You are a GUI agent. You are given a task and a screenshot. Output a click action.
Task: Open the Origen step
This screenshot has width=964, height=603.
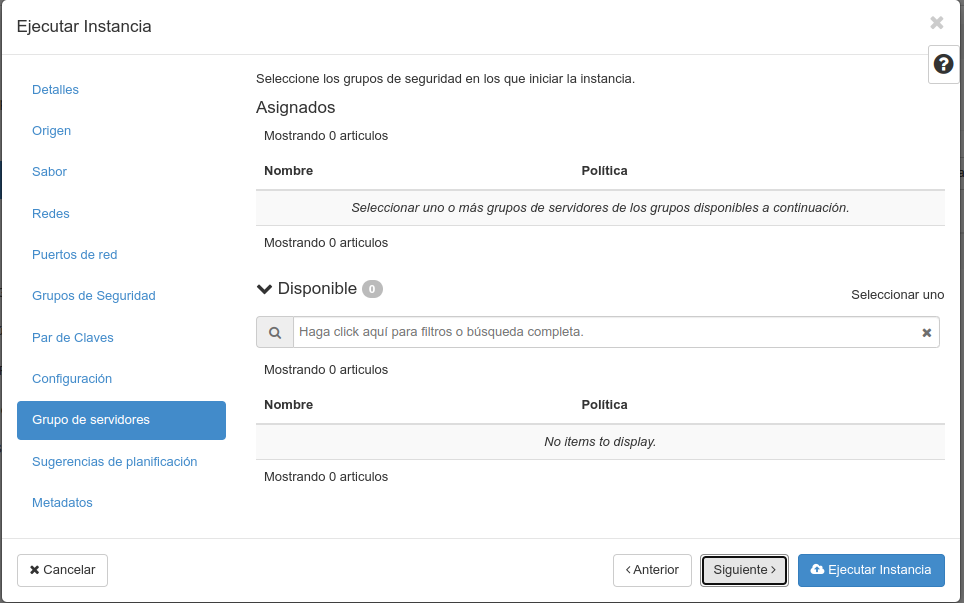(51, 130)
